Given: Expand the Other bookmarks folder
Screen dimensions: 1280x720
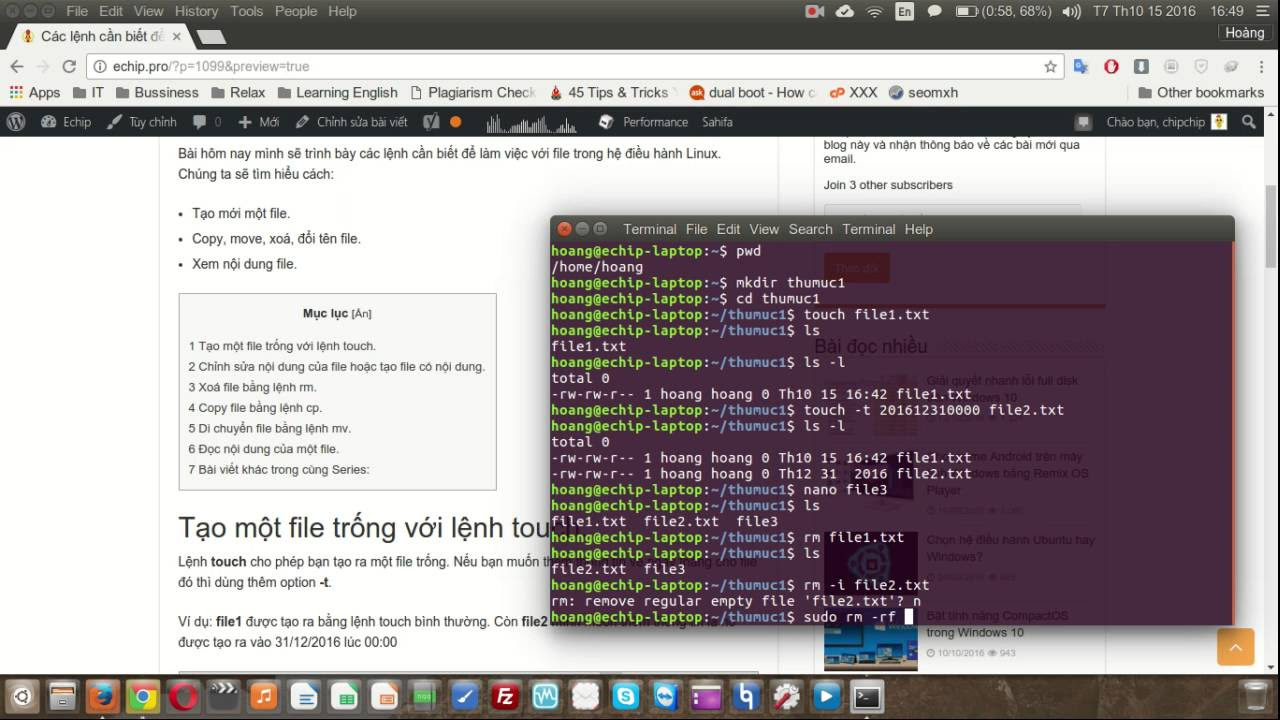Looking at the screenshot, I should point(1201,92).
